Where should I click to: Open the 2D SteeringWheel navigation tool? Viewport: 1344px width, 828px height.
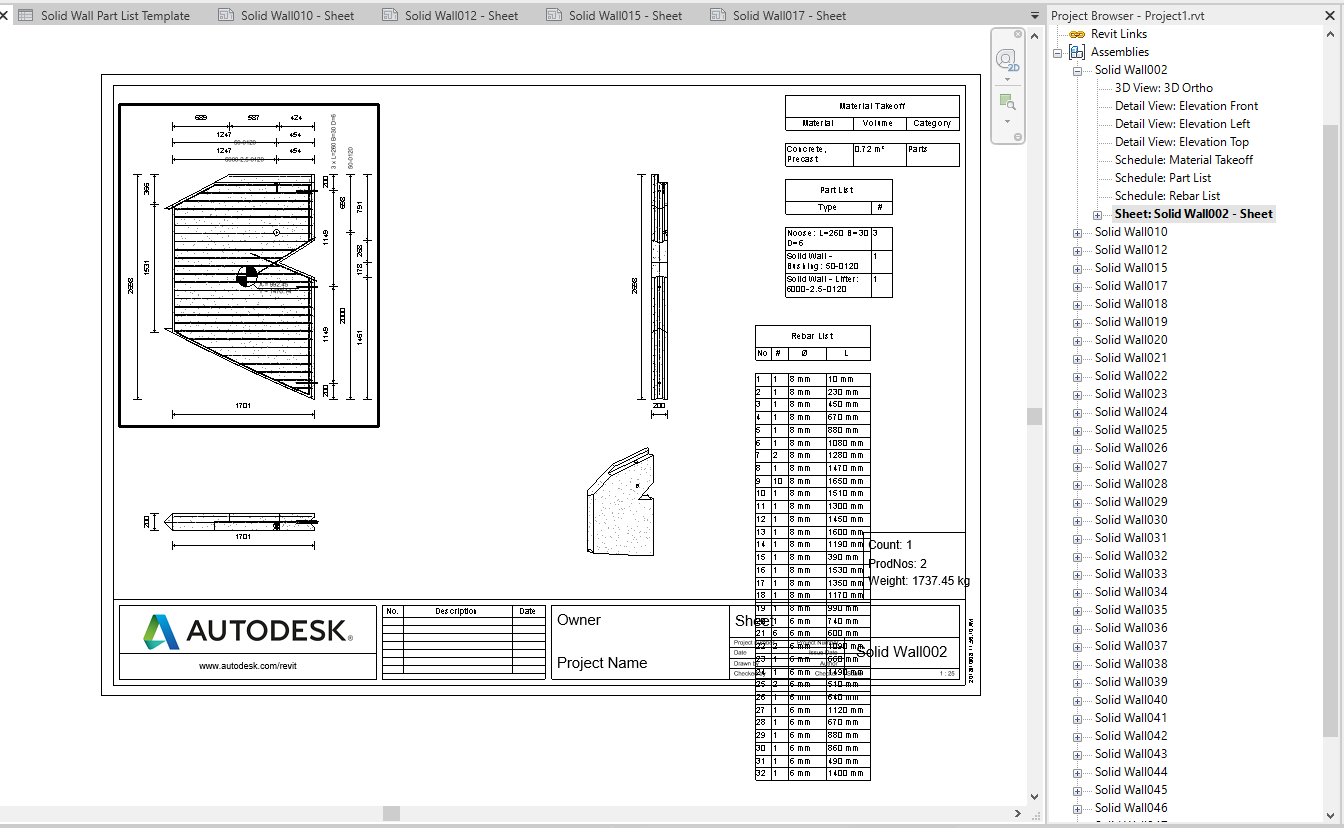click(1005, 59)
